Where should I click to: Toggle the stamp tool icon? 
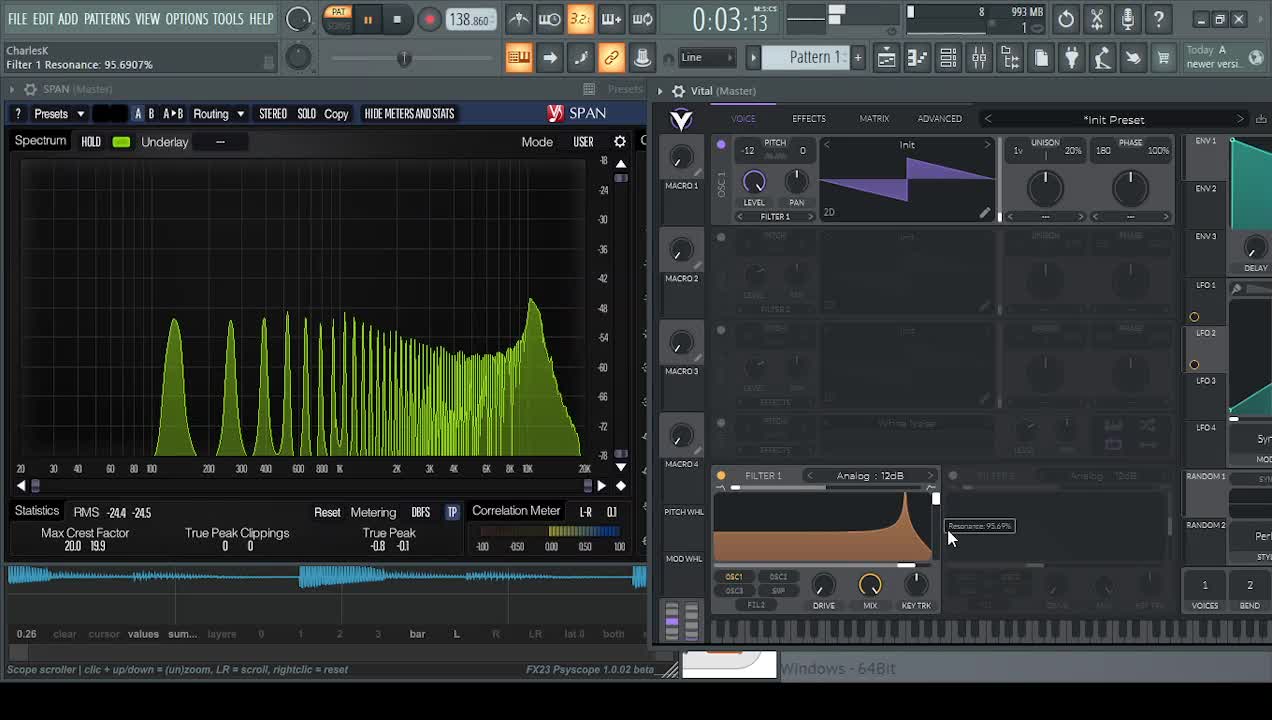click(x=642, y=58)
